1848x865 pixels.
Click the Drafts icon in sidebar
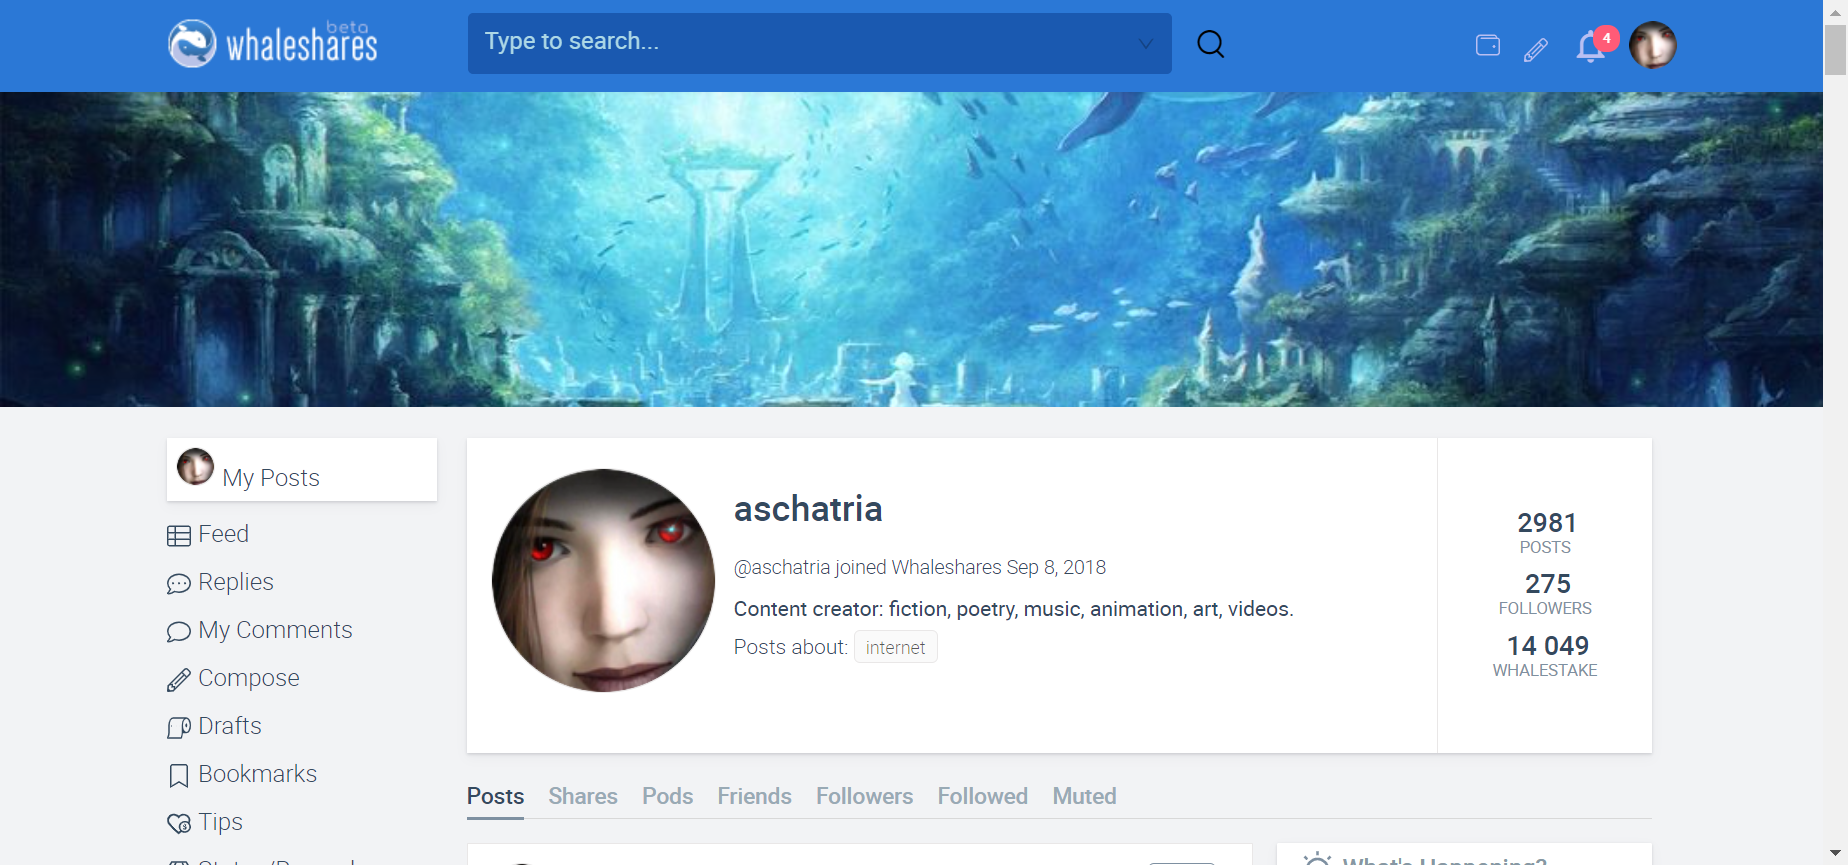click(179, 728)
